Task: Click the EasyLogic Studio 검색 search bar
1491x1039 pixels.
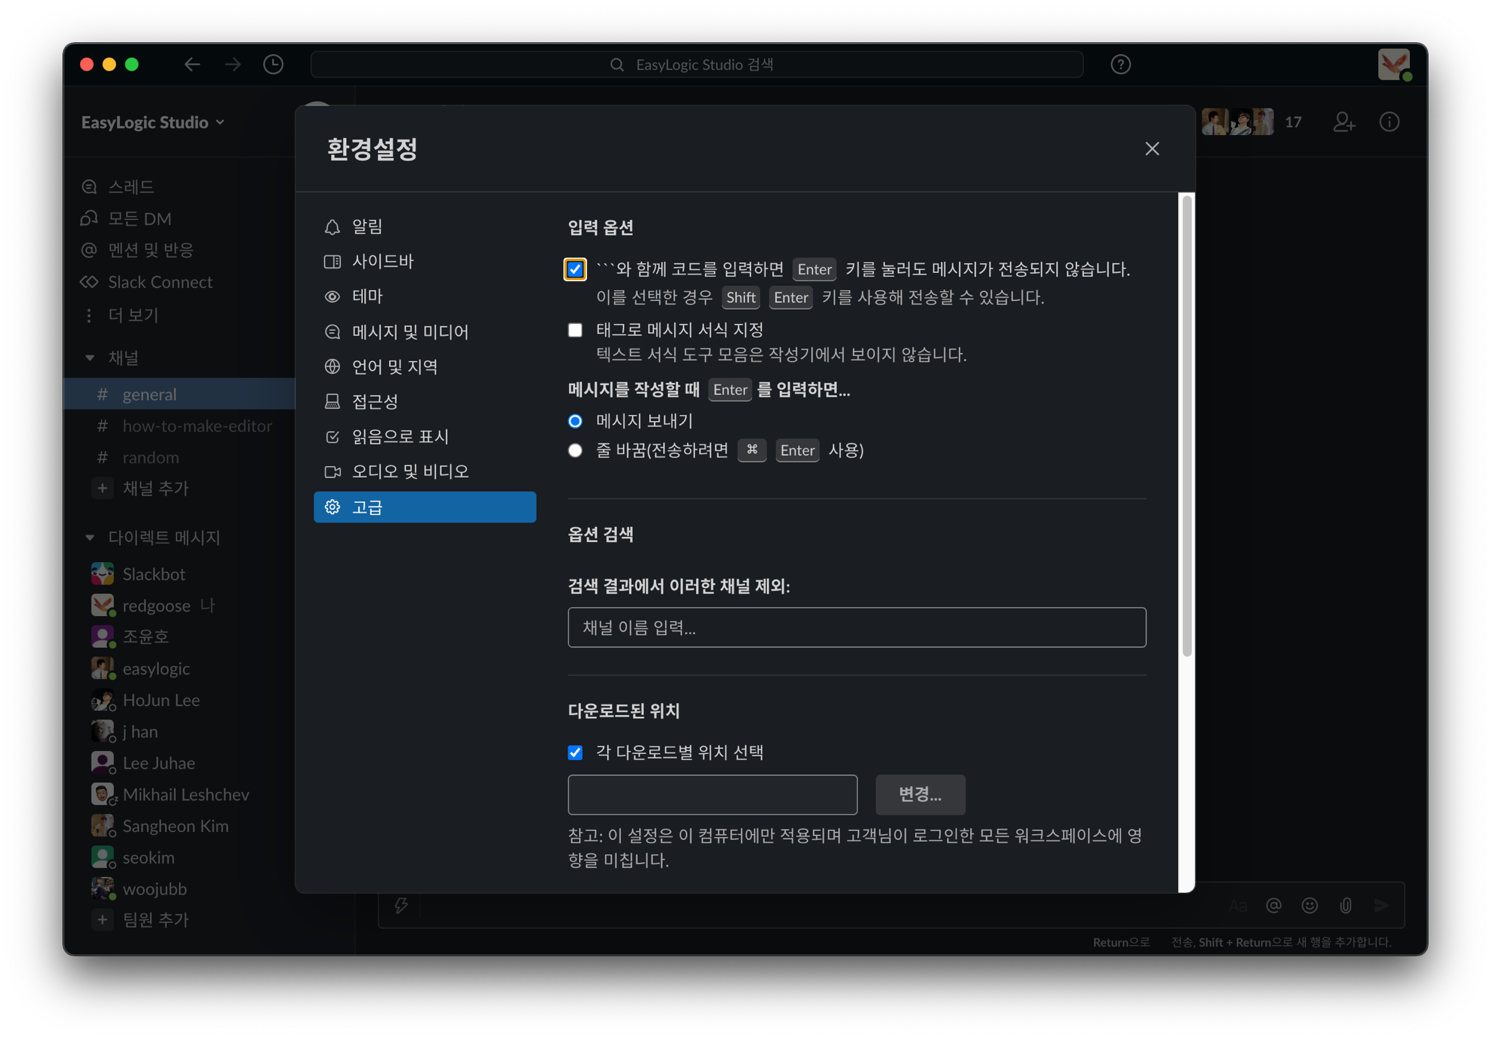Action: [x=697, y=64]
